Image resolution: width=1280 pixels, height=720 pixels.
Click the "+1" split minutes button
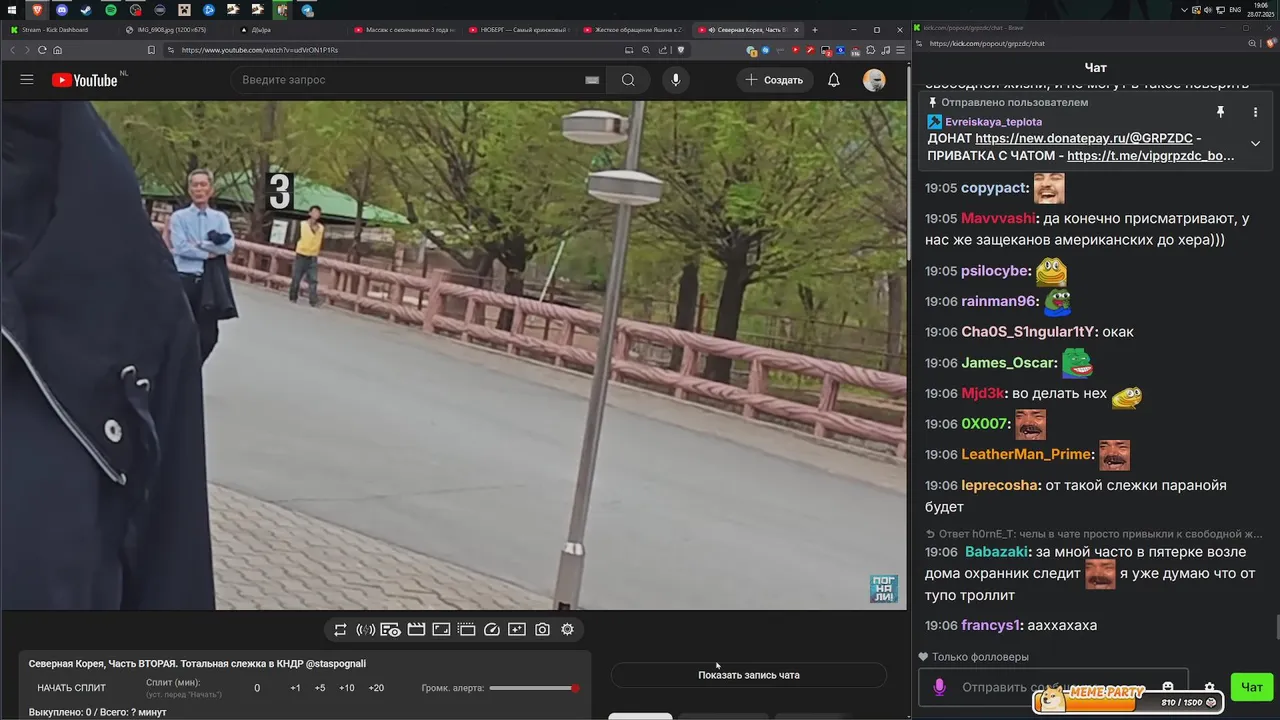pos(295,688)
